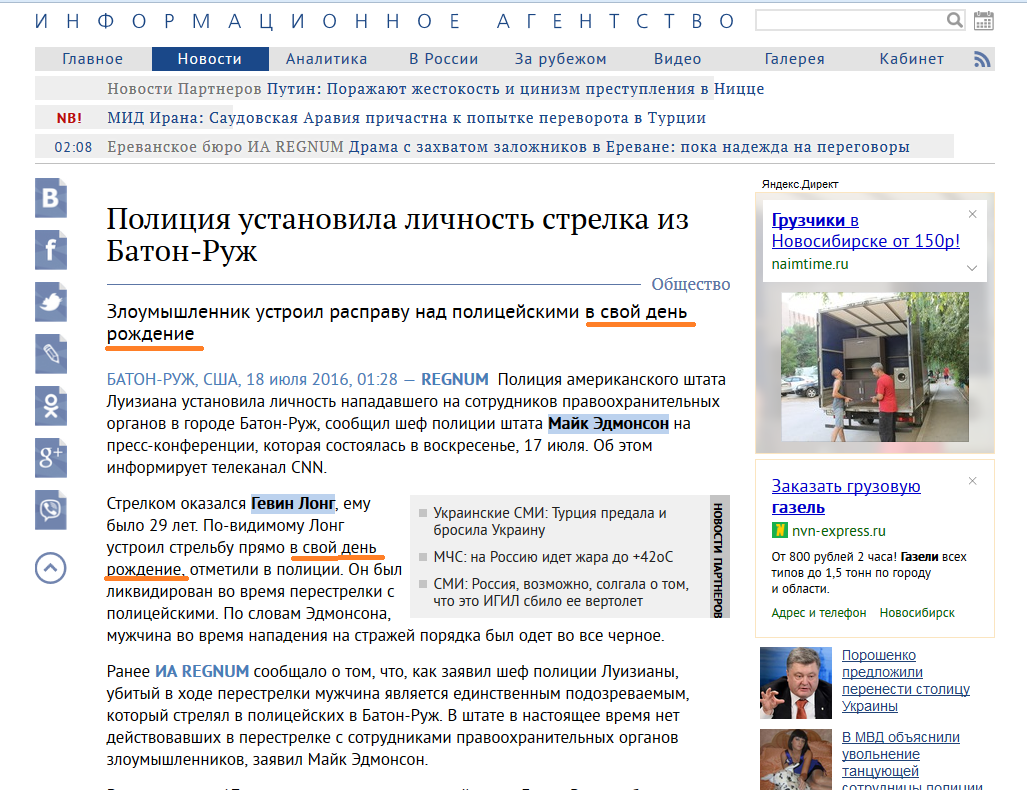1027x790 pixels.
Task: Click the ИА REGNUM link in the text
Action: click(202, 671)
